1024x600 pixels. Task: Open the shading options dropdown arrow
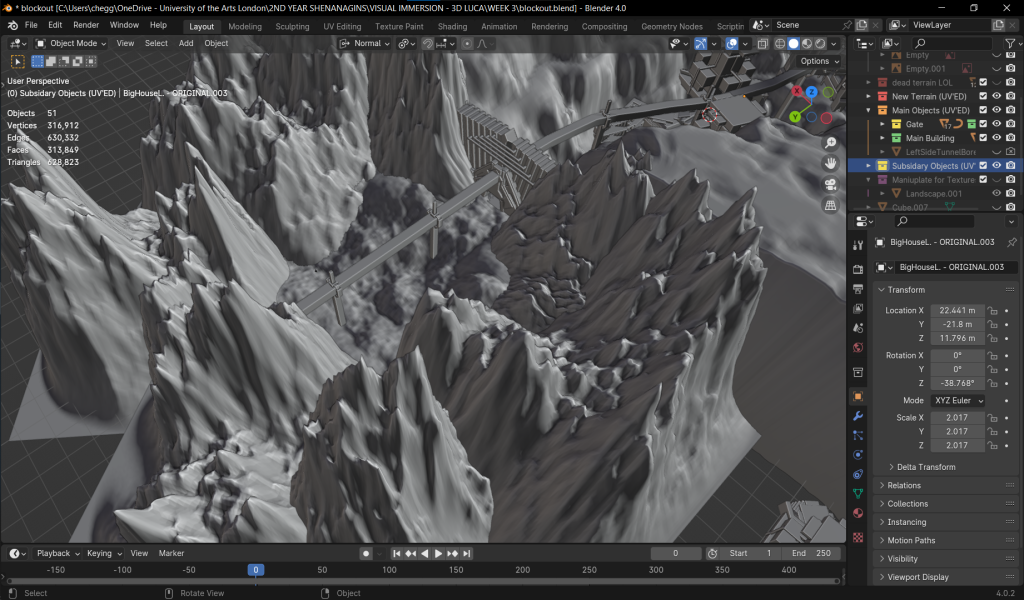(x=834, y=43)
